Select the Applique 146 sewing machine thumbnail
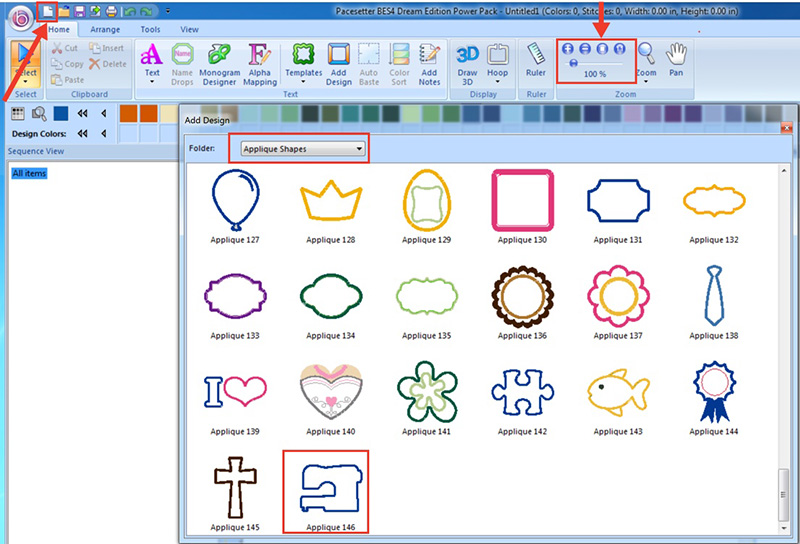The image size is (800, 544). coord(326,489)
